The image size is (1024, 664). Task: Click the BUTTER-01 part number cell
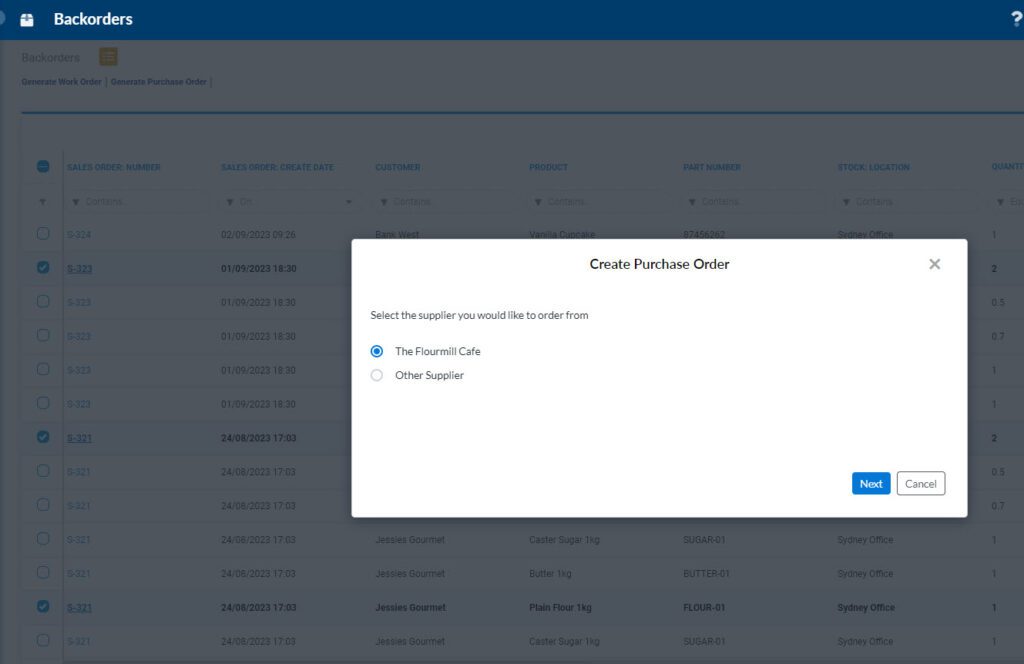(x=707, y=573)
